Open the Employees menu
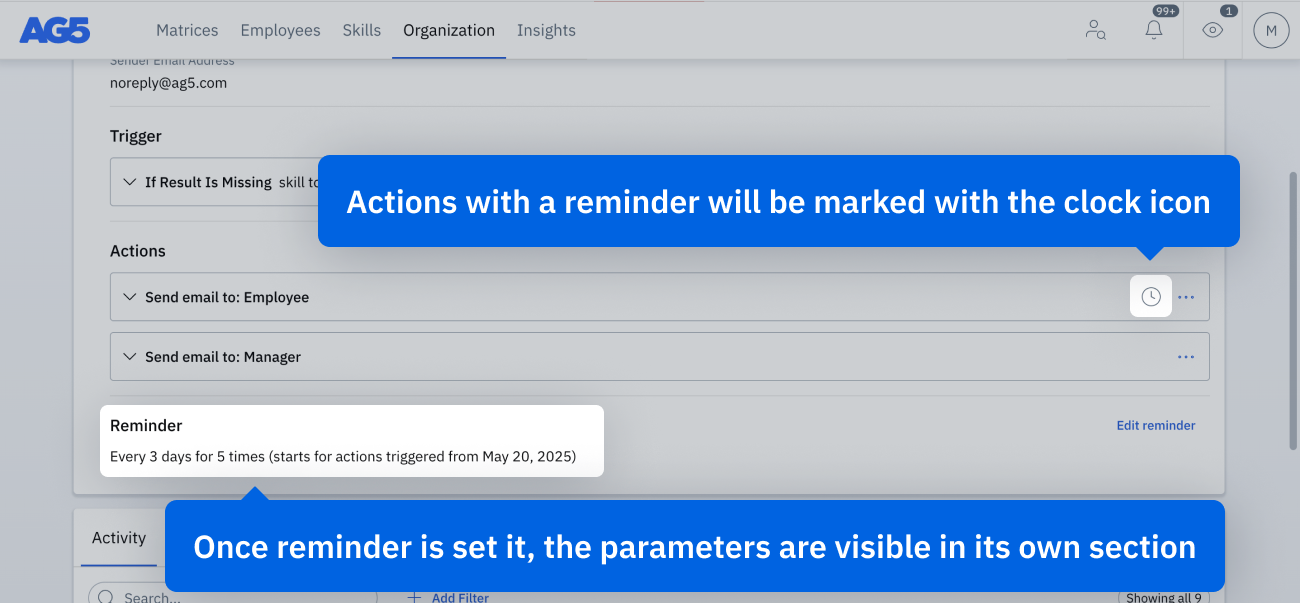 [280, 30]
